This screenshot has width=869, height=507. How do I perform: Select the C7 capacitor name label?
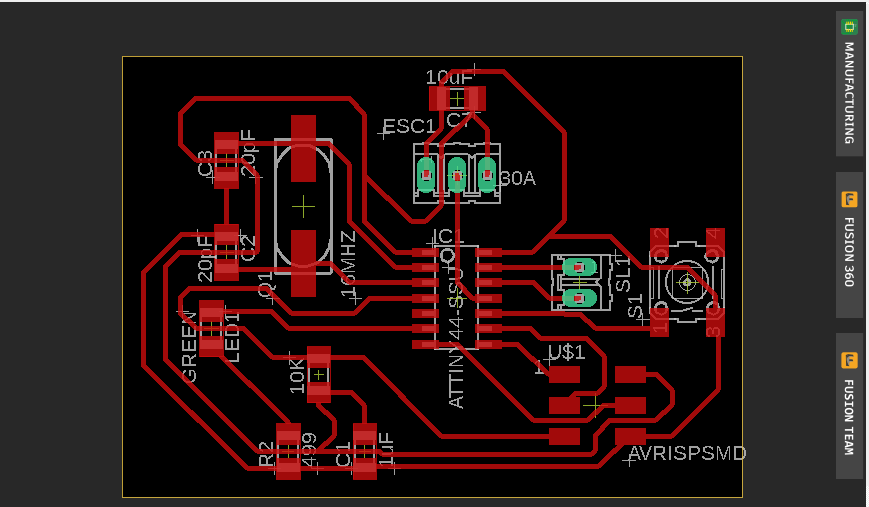pos(459,120)
